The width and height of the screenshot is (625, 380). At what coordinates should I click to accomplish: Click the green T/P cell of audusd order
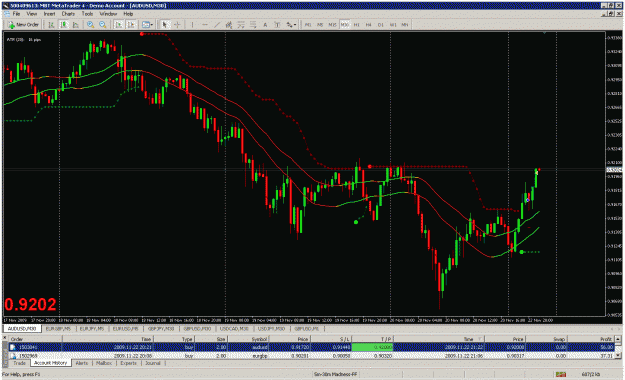372,347
